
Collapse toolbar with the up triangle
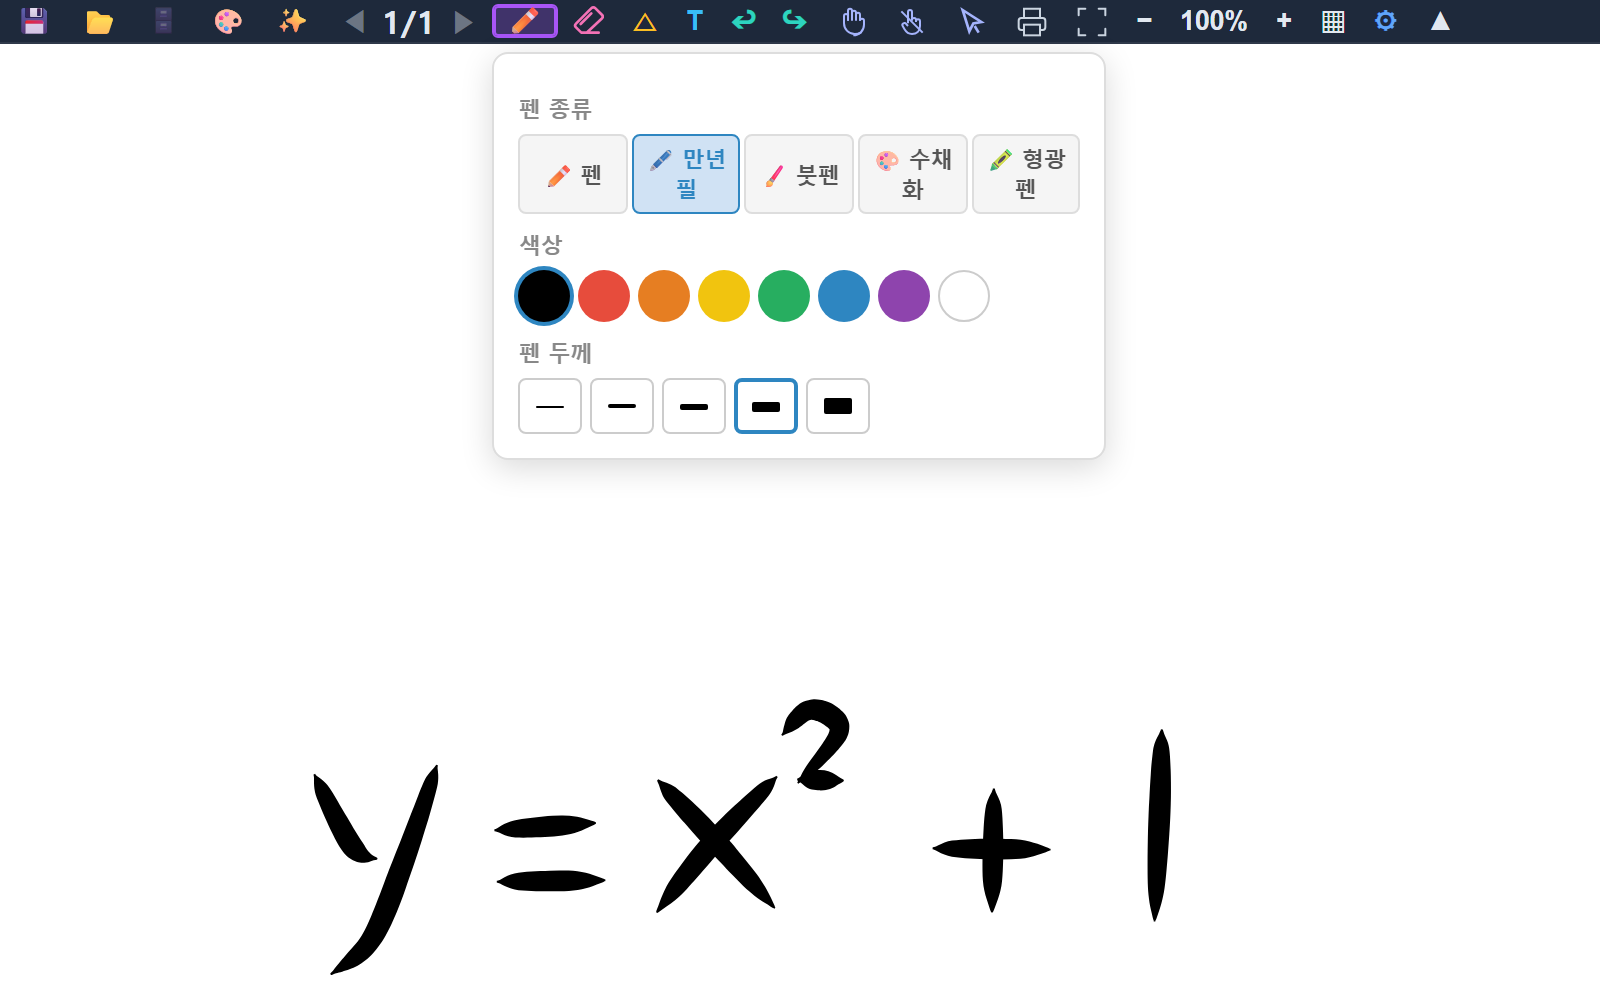[x=1440, y=21]
